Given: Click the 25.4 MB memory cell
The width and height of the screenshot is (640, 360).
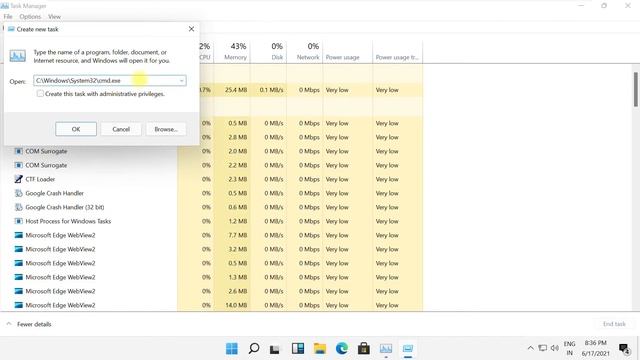Looking at the screenshot, I should pyautogui.click(x=232, y=90).
